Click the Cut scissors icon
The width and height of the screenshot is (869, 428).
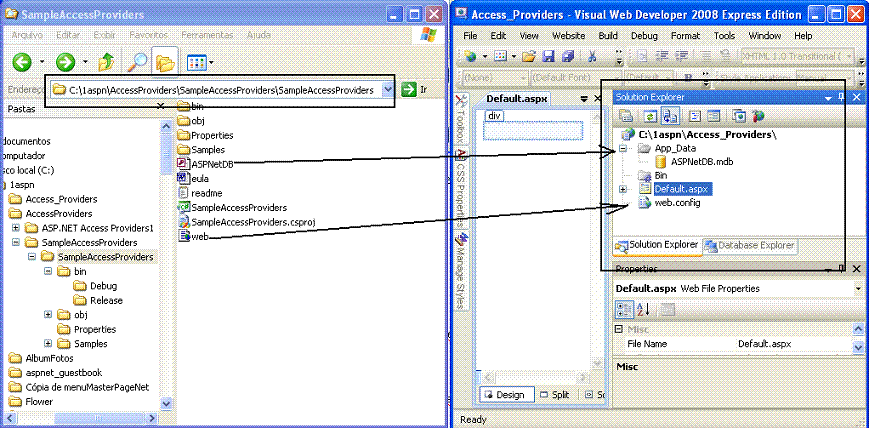(592, 56)
